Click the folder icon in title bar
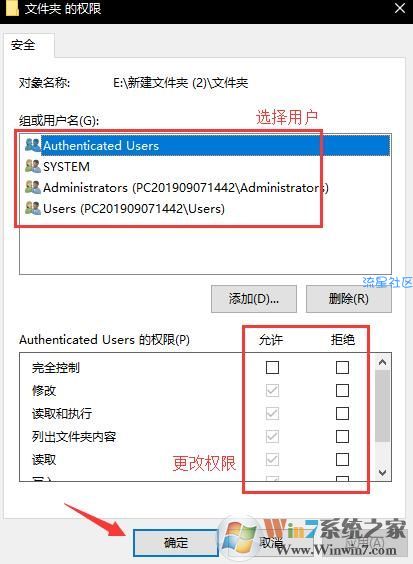The height and width of the screenshot is (564, 413). (12, 8)
